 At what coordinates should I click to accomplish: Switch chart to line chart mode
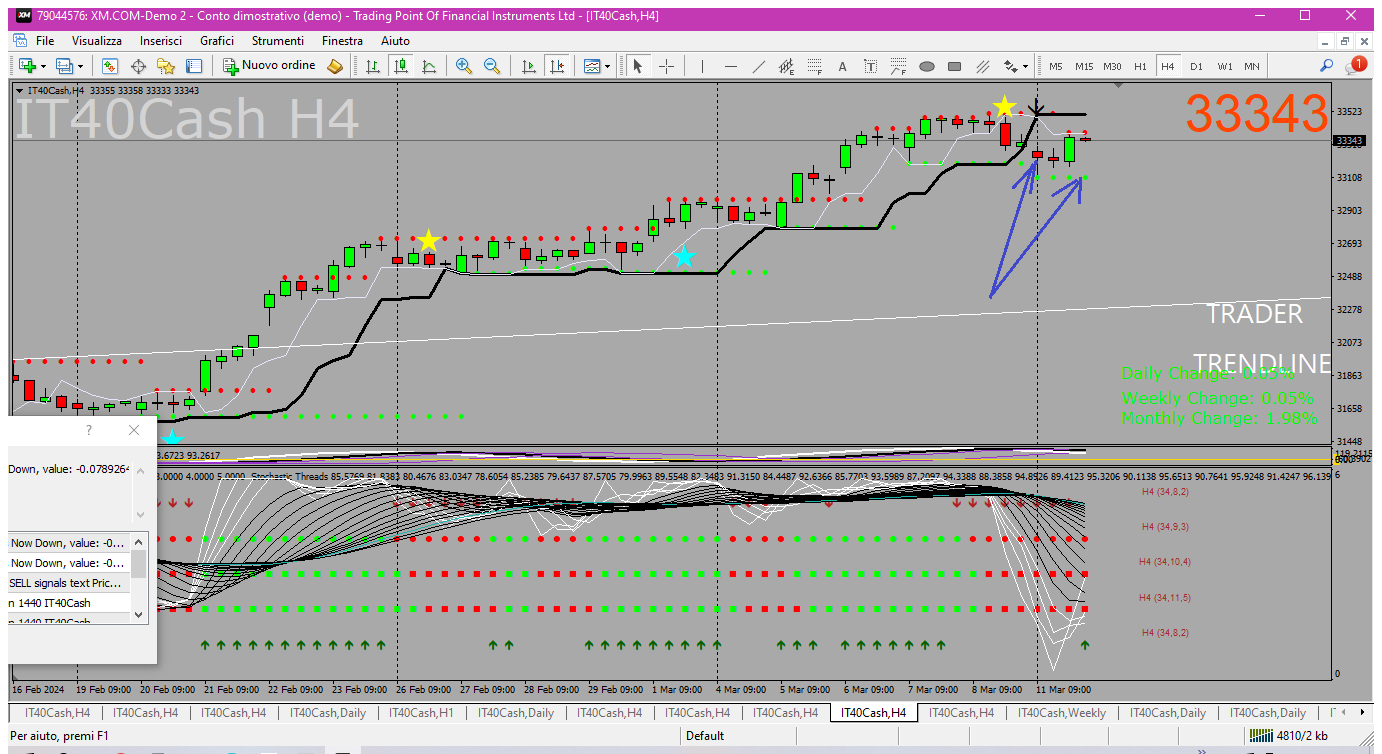tap(429, 66)
